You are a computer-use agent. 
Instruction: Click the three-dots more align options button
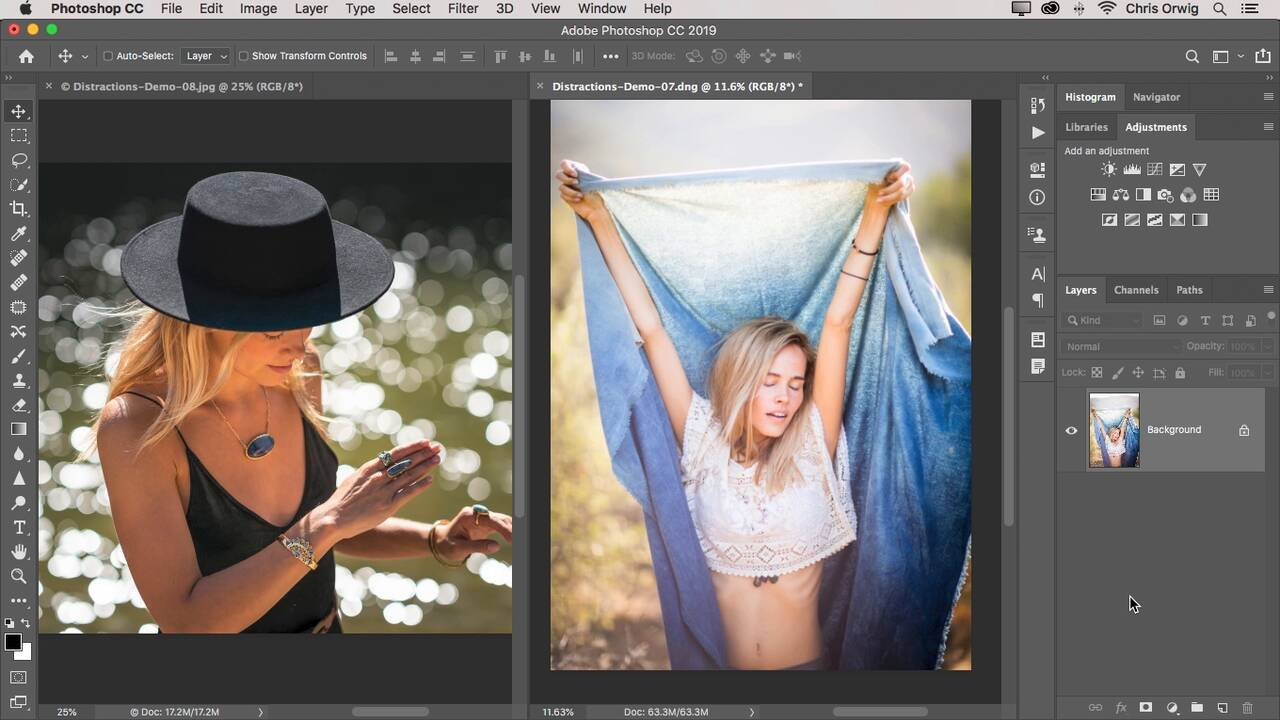610,56
